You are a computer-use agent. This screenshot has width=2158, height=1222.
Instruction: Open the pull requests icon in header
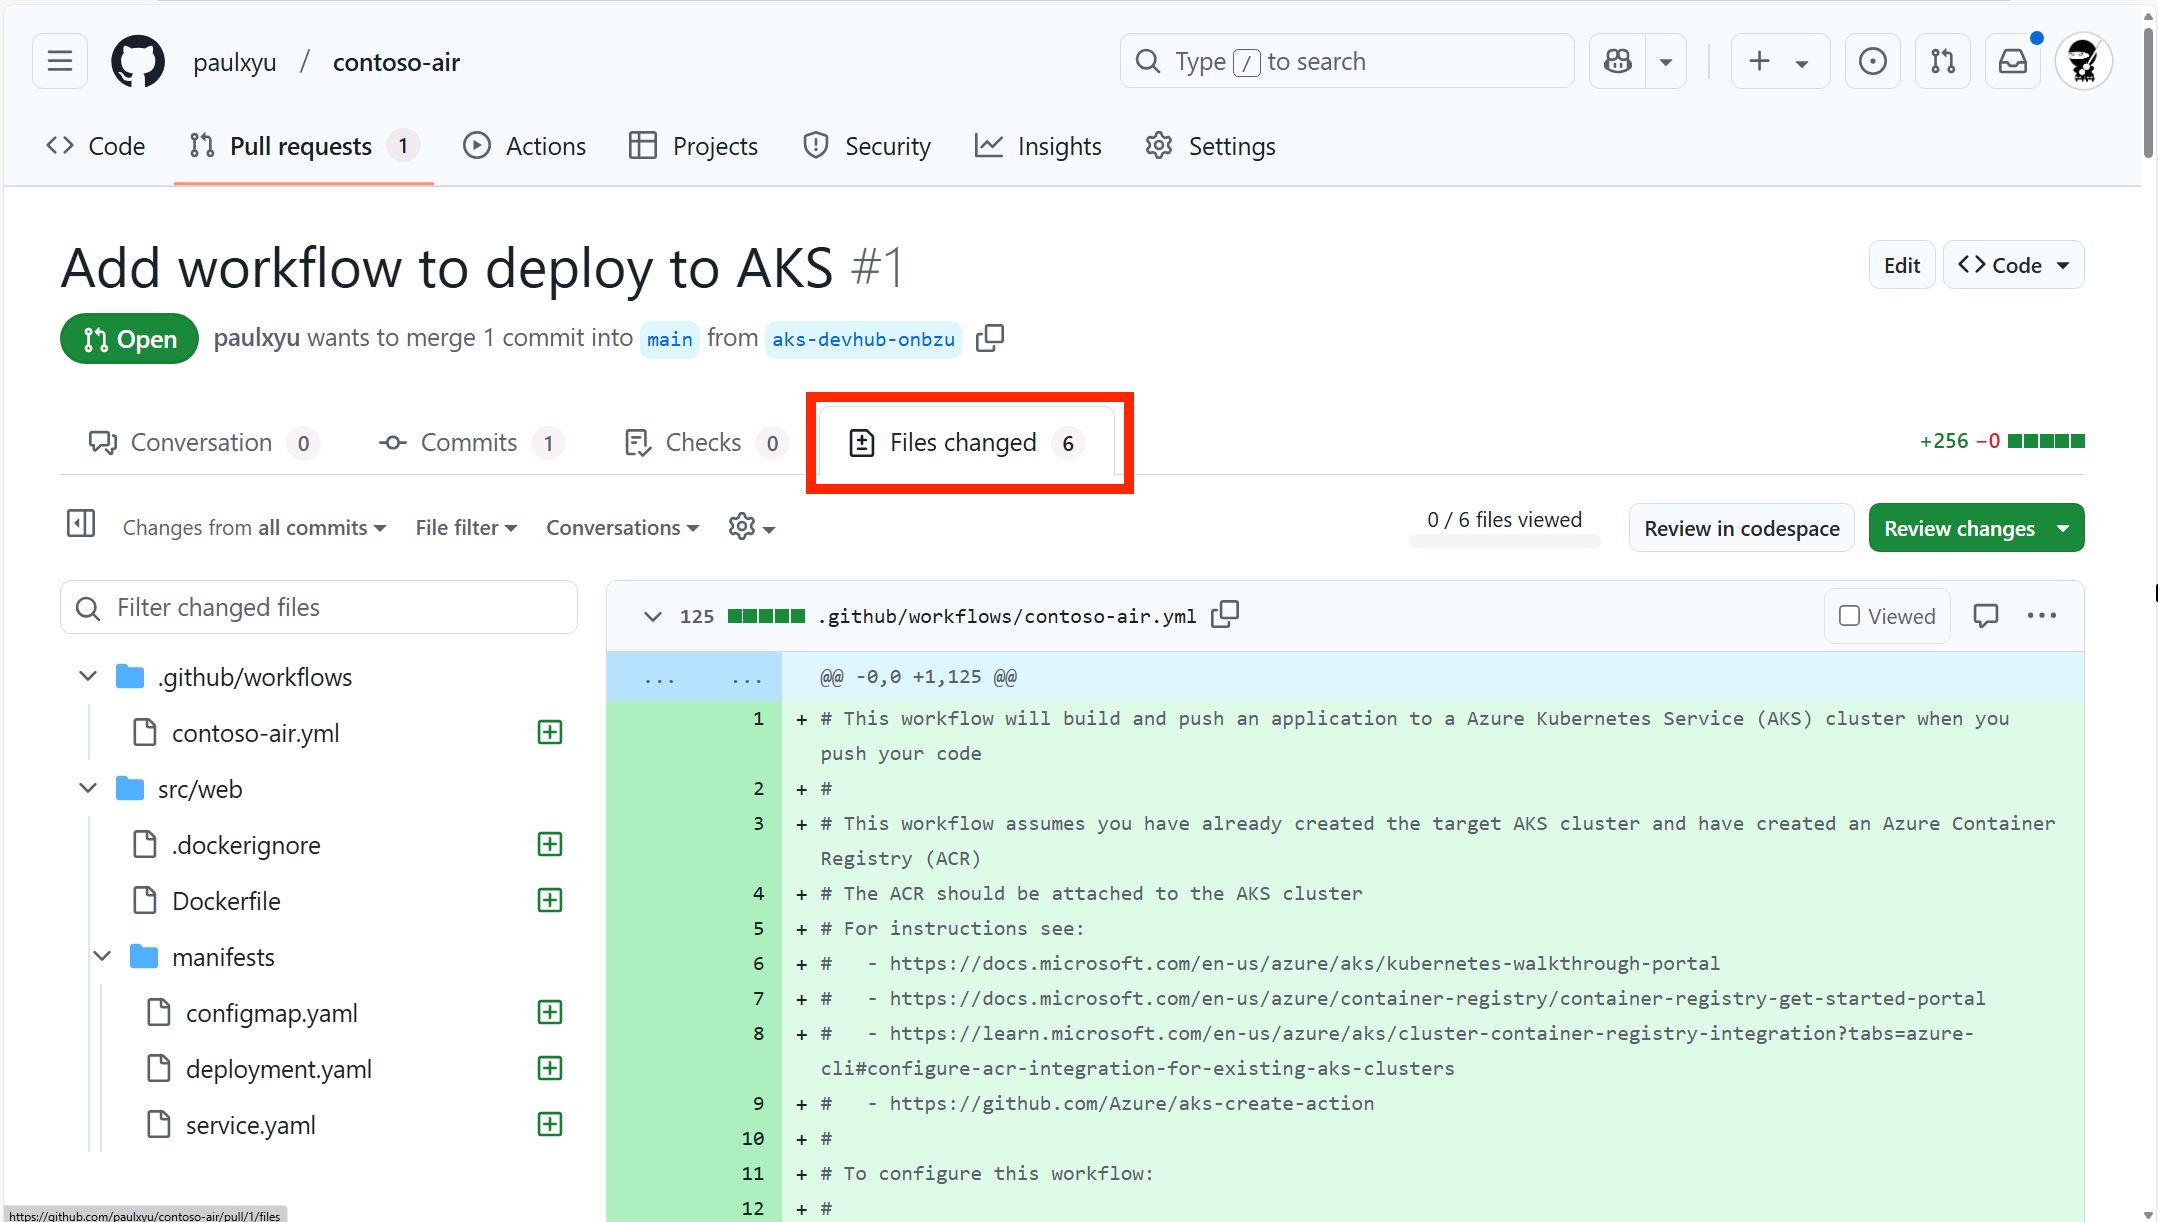coord(1943,62)
